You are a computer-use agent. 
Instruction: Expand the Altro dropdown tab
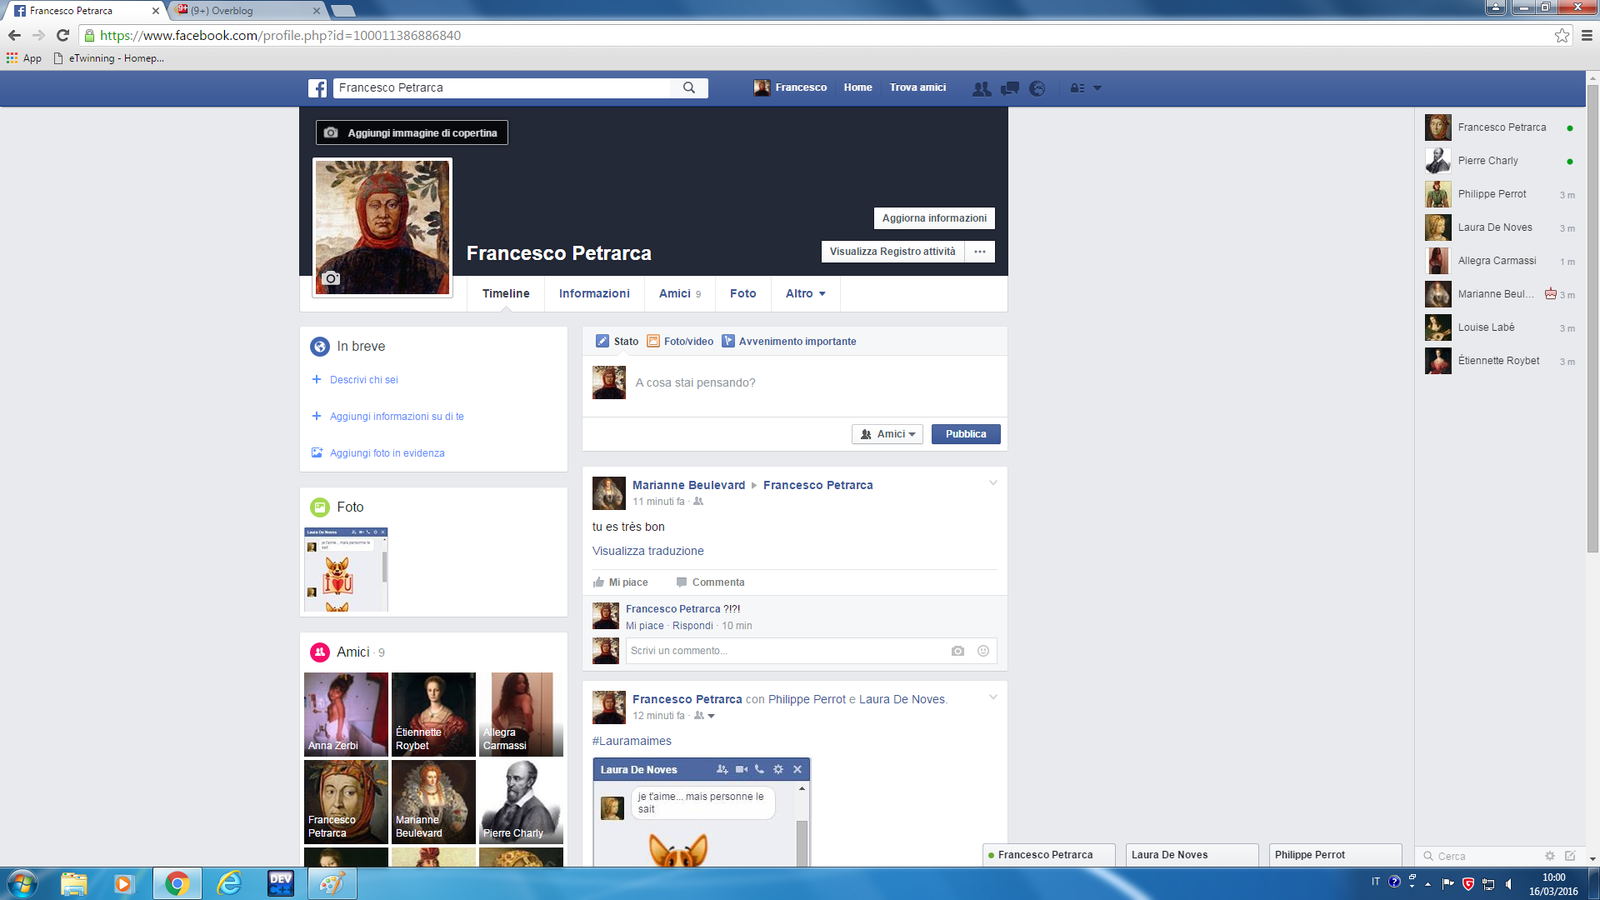pos(805,294)
